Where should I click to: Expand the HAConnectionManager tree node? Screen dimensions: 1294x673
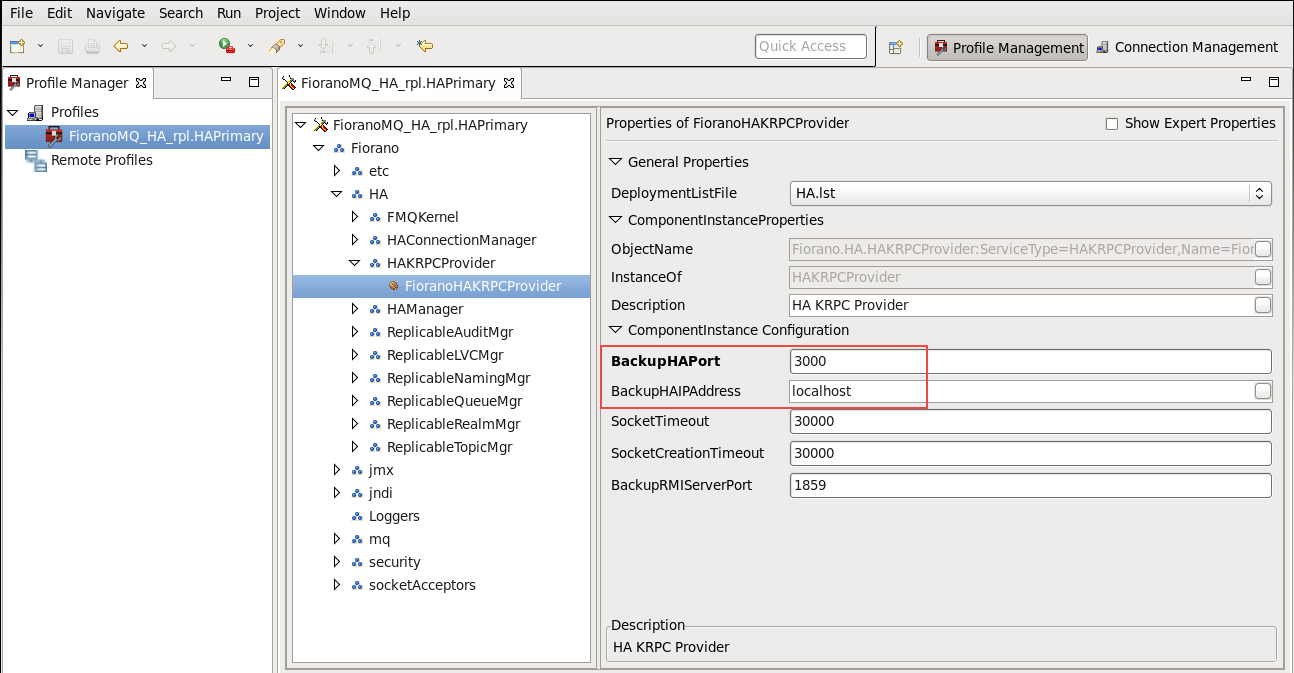(355, 240)
